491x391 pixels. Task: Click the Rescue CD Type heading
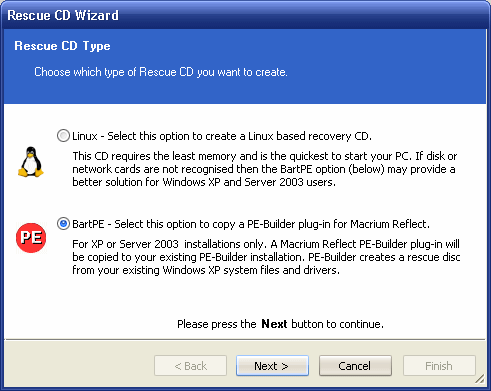(62, 46)
